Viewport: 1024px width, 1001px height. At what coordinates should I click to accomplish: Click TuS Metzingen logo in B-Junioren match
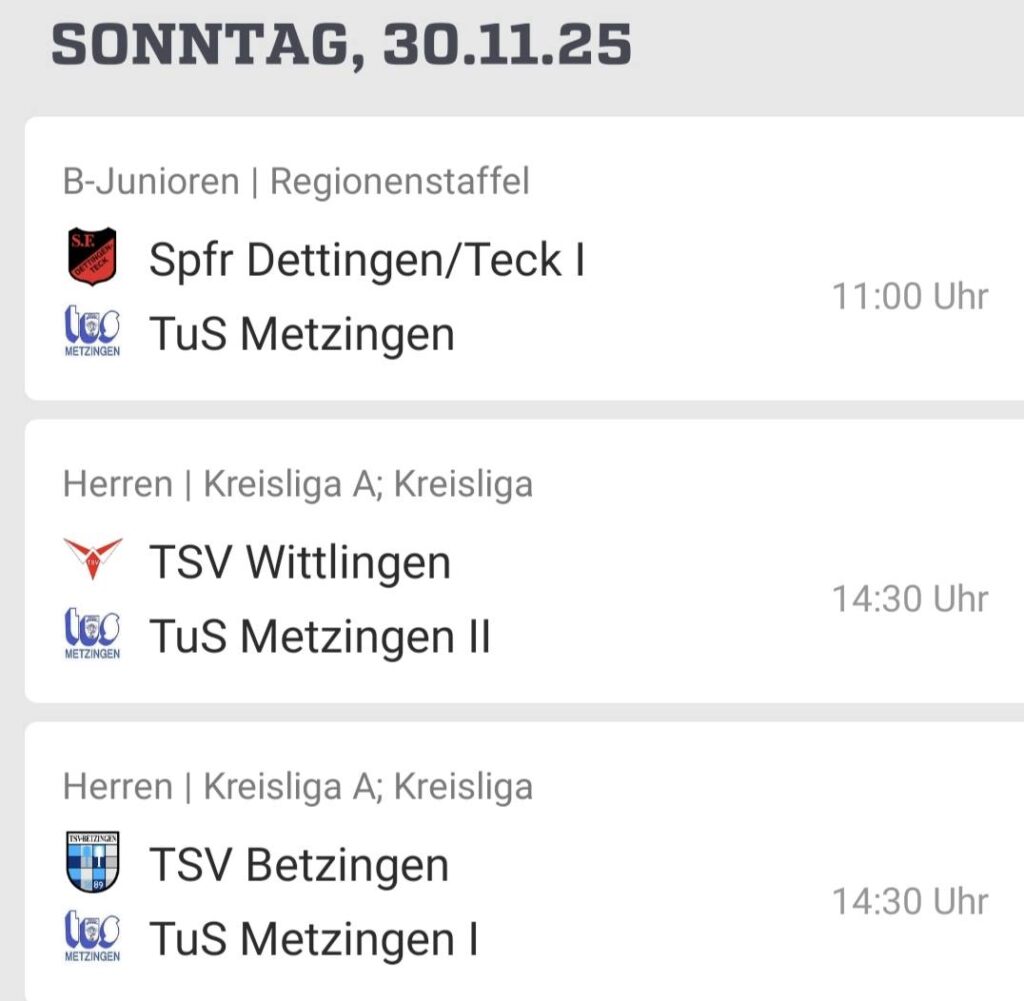[91, 334]
